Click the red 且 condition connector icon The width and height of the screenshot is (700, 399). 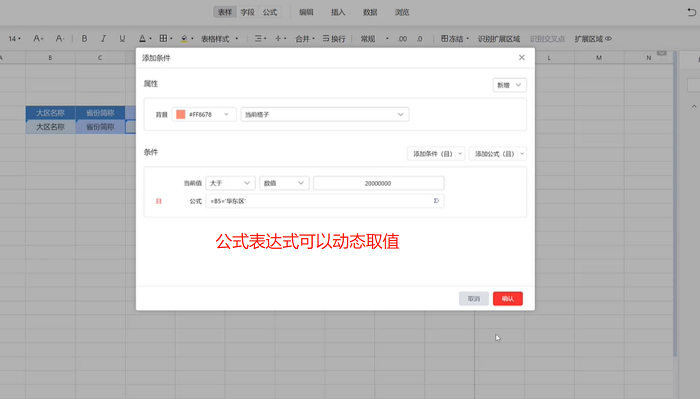click(158, 201)
